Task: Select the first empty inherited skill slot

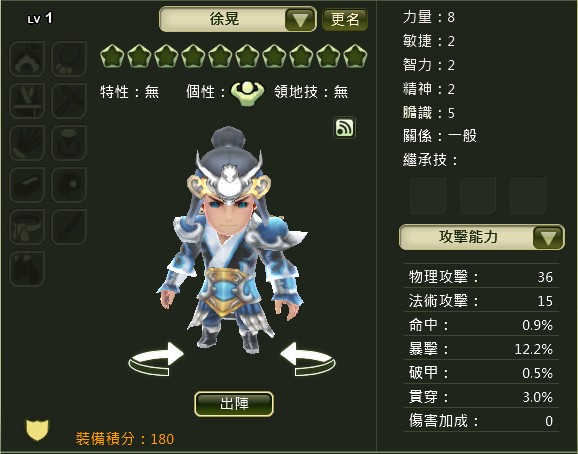Action: coord(428,195)
